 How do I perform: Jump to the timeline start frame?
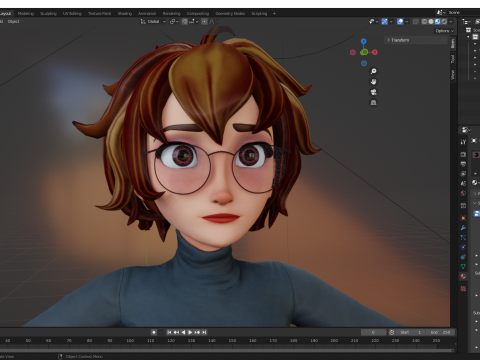pyautogui.click(x=169, y=332)
